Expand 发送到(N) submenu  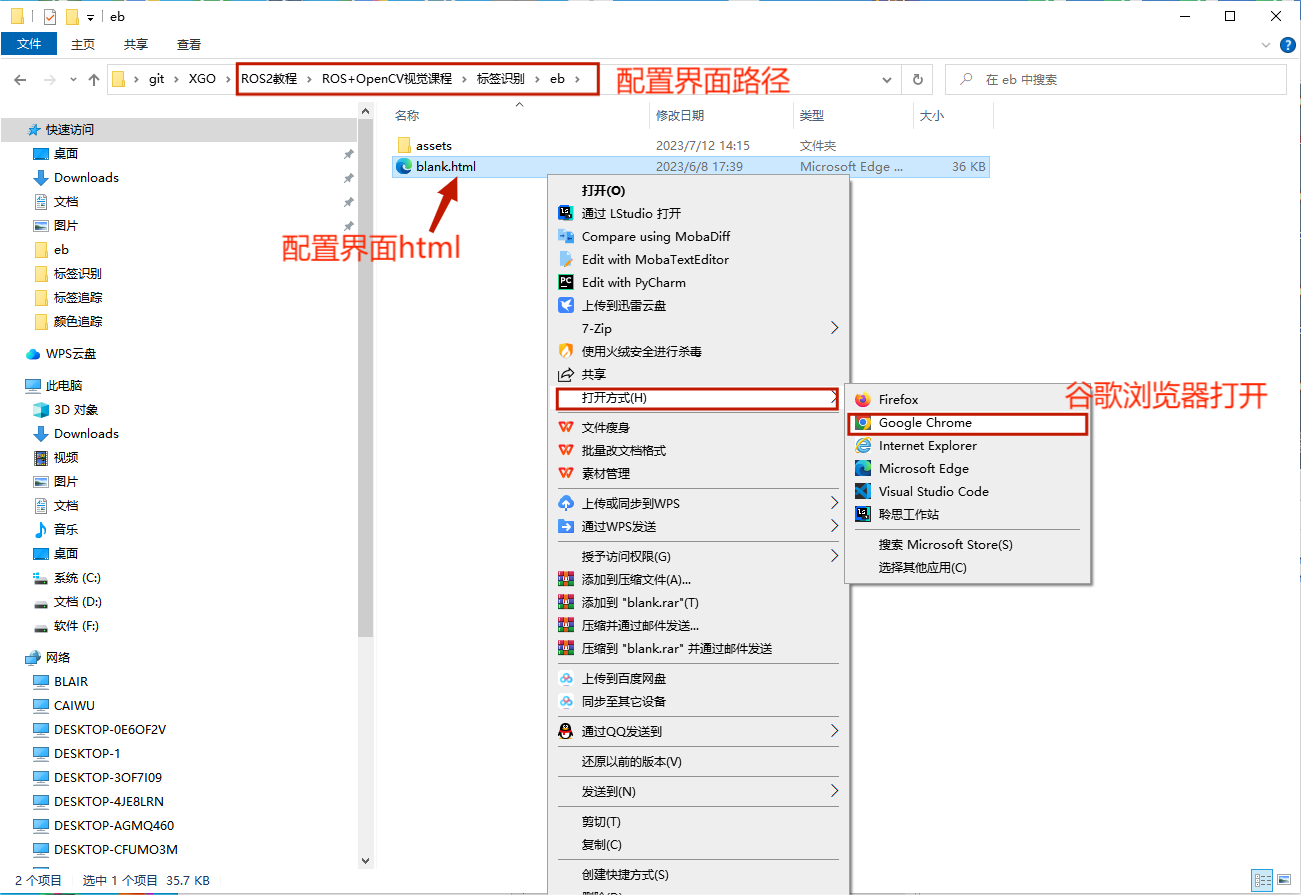[698, 792]
